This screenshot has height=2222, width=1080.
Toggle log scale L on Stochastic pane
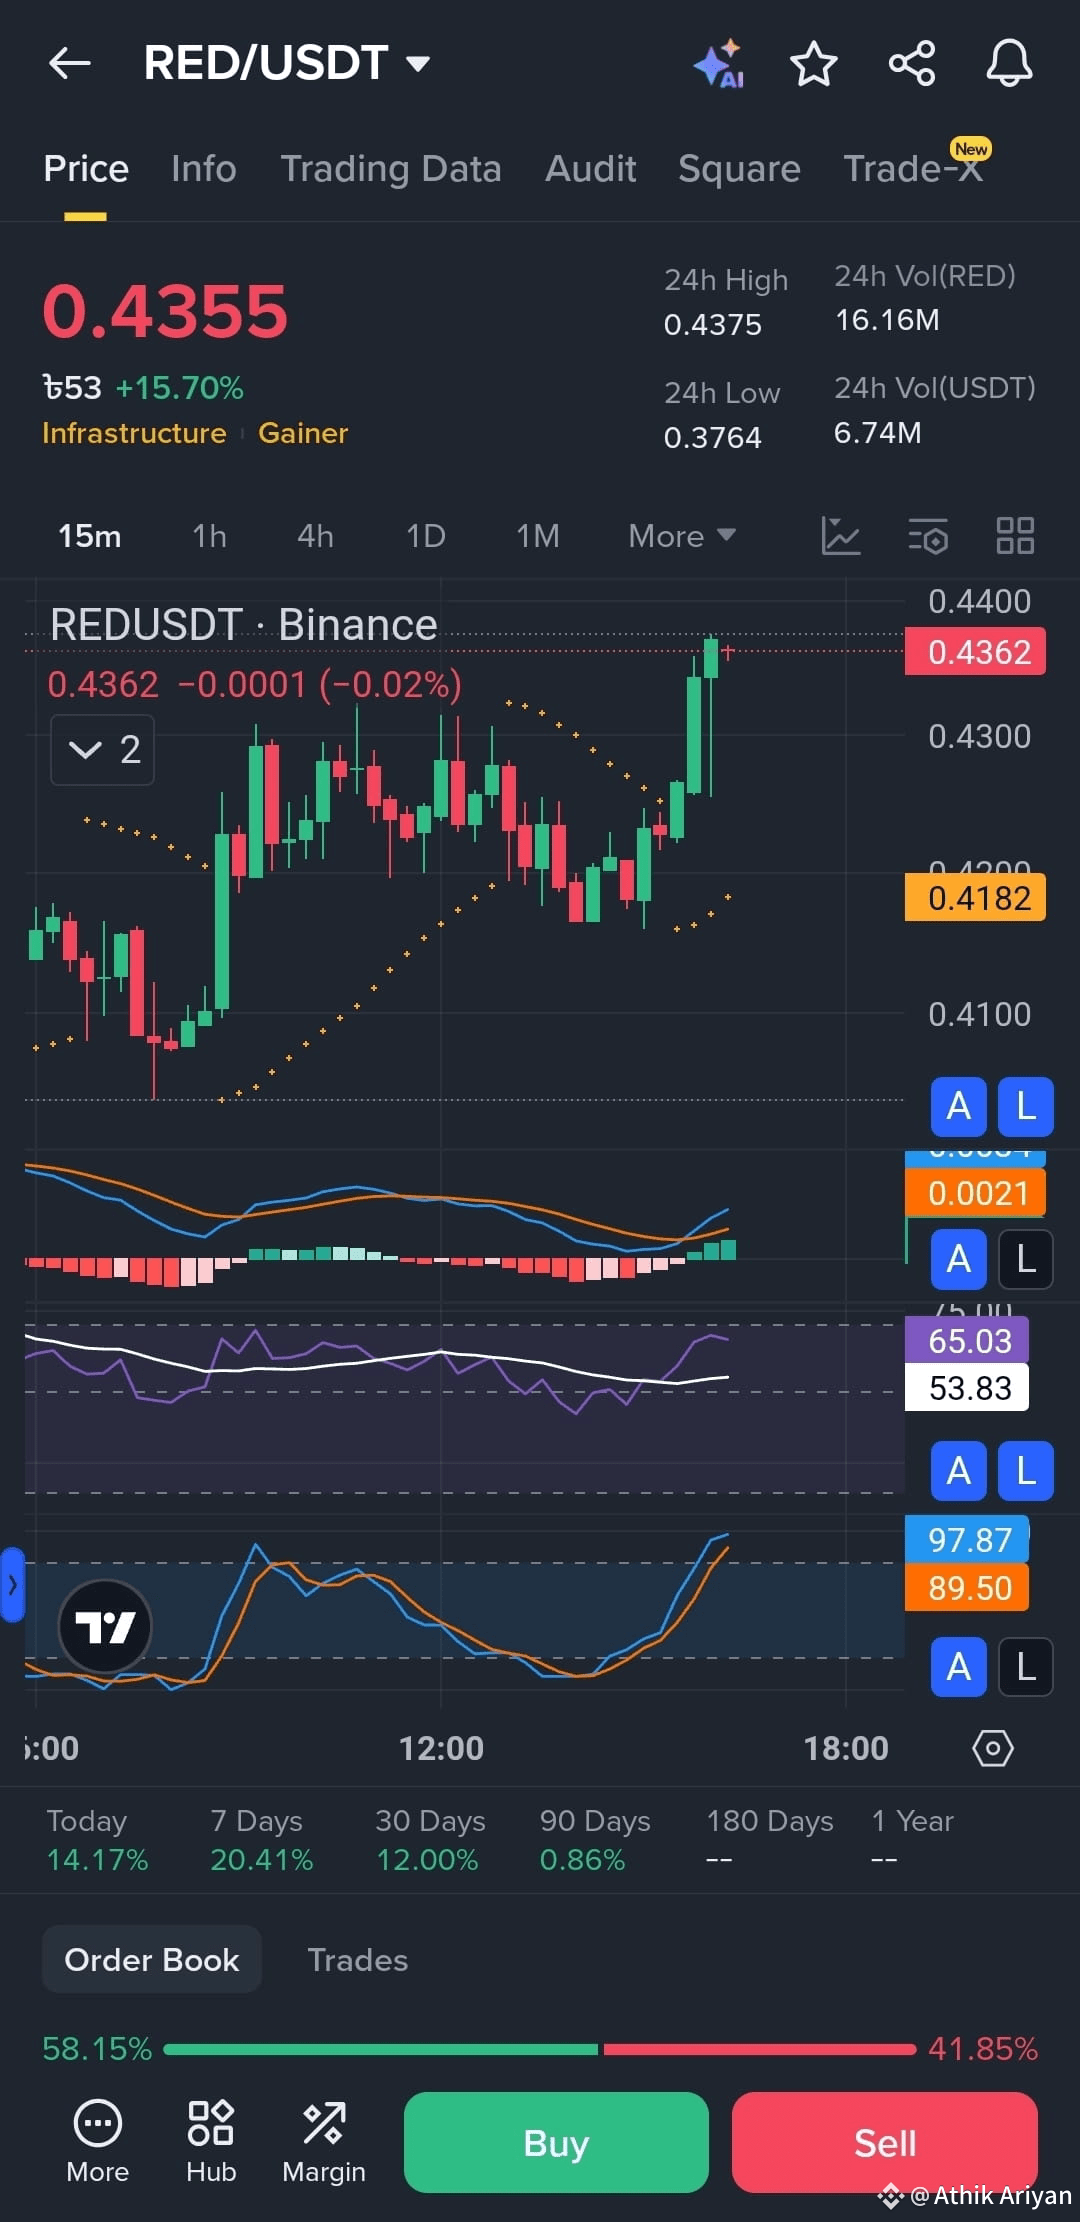pos(1026,1667)
